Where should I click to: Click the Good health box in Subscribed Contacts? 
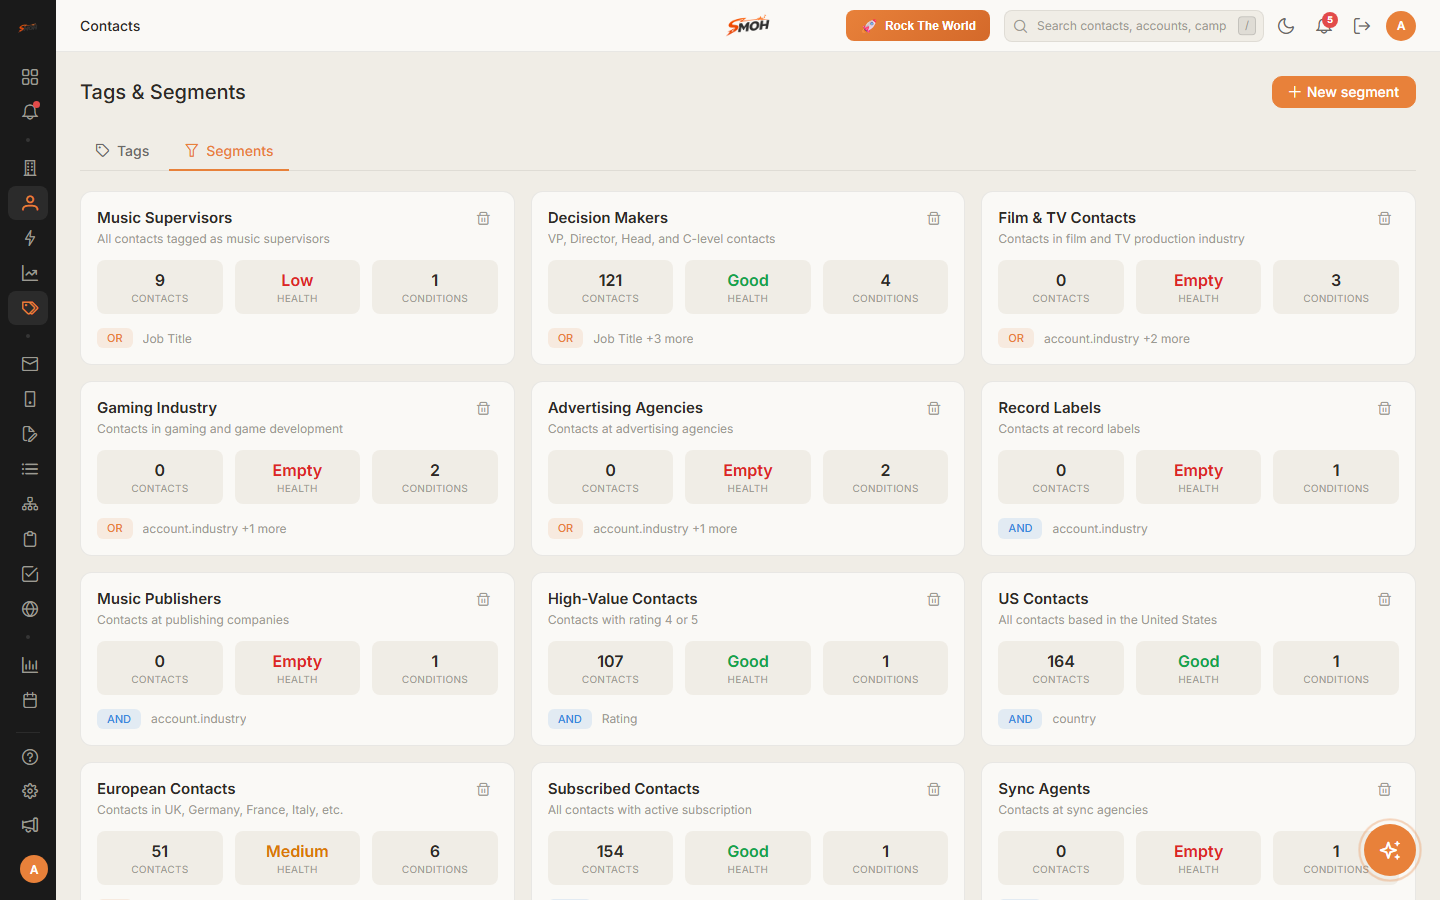(x=748, y=858)
